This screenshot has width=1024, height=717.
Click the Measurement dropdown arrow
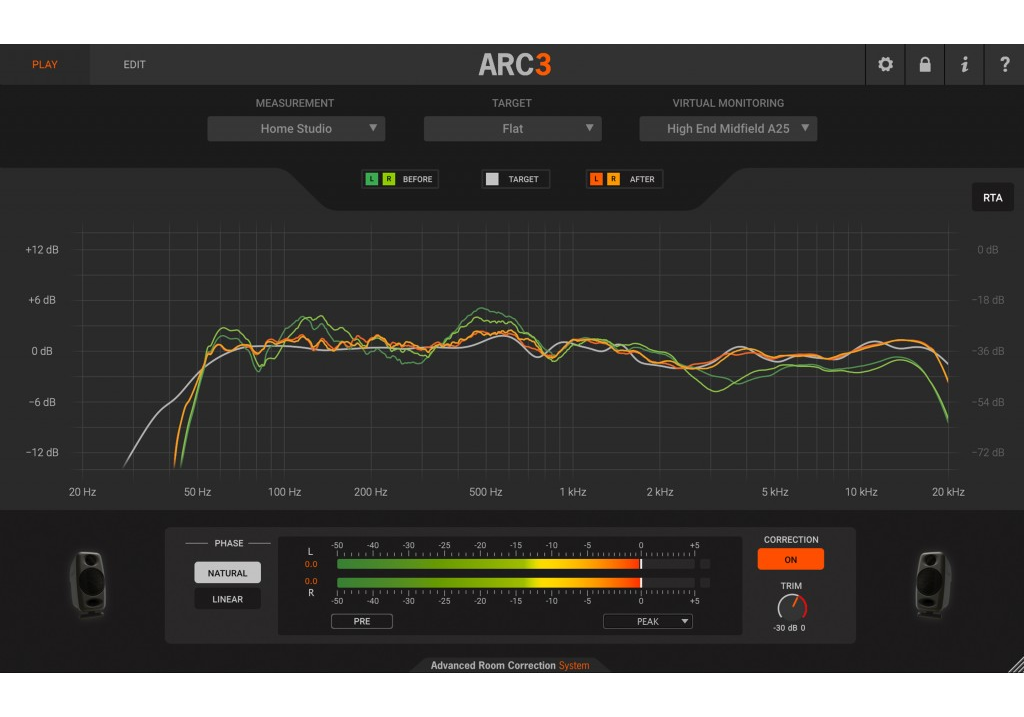373,128
